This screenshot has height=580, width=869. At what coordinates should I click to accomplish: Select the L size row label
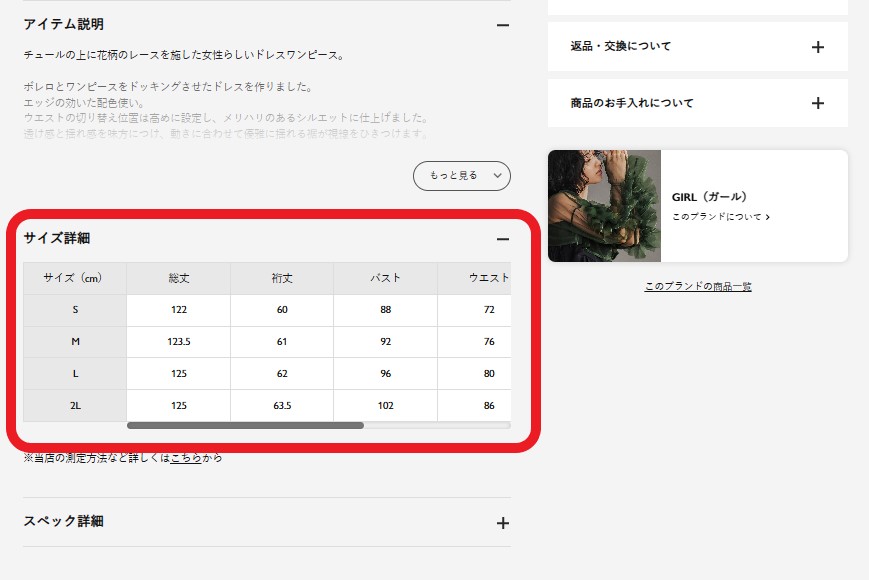click(x=75, y=374)
